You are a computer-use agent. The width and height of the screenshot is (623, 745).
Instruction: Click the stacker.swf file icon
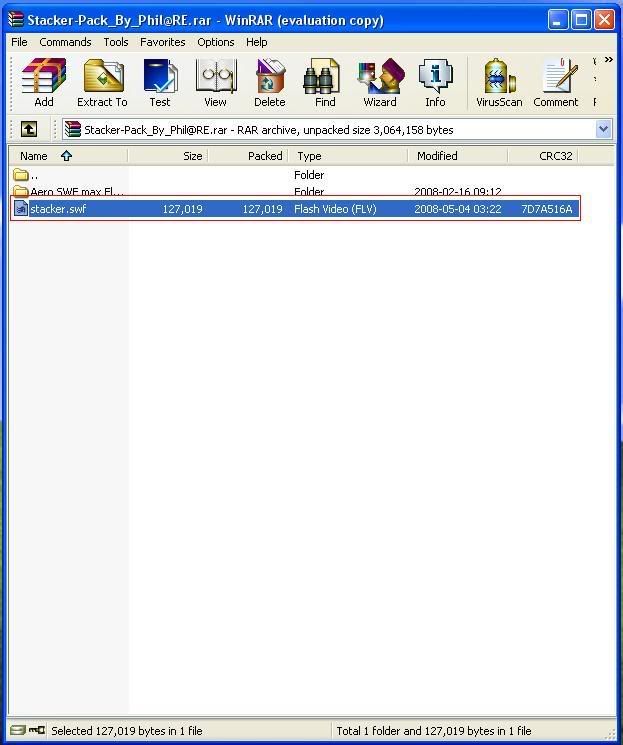(x=21, y=208)
